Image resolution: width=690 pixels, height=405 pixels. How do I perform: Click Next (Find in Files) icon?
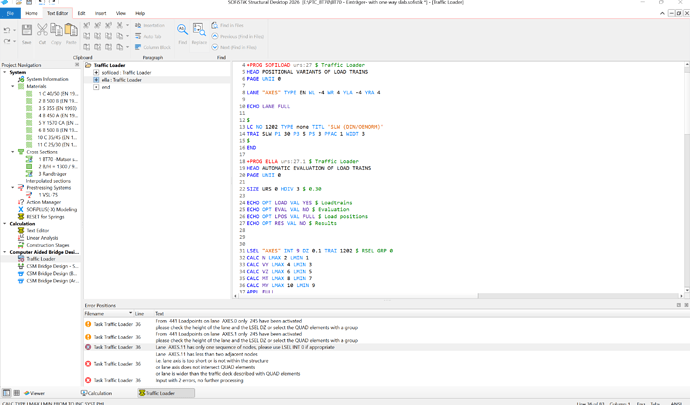pyautogui.click(x=215, y=47)
